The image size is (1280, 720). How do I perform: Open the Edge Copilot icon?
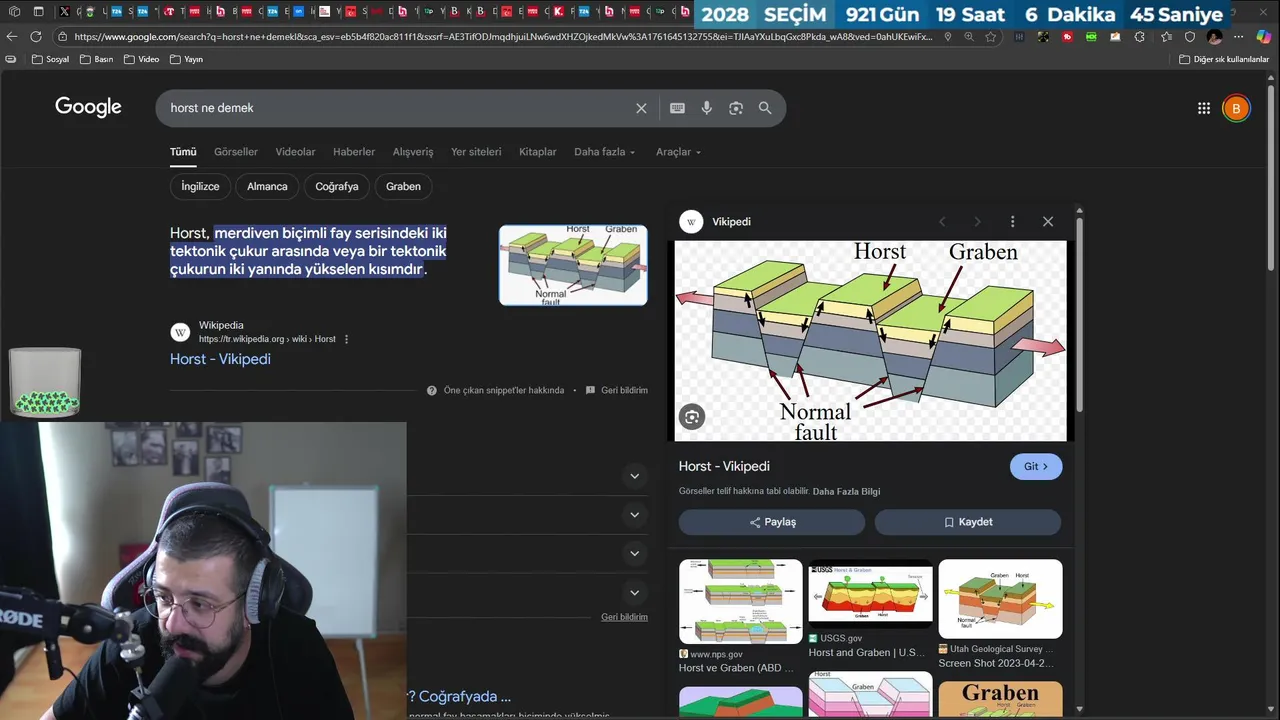pyautogui.click(x=1264, y=36)
